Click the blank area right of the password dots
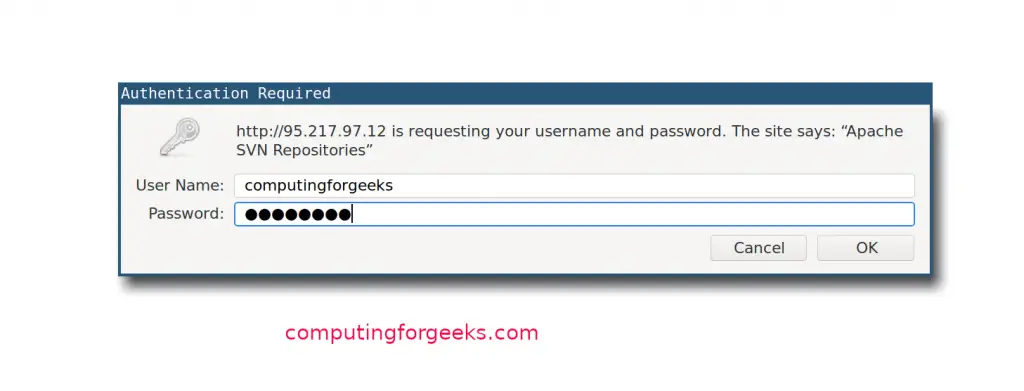 pyautogui.click(x=632, y=214)
